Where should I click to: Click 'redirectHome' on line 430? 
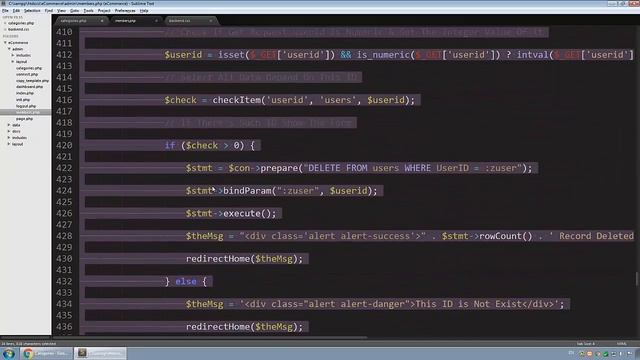pos(218,259)
